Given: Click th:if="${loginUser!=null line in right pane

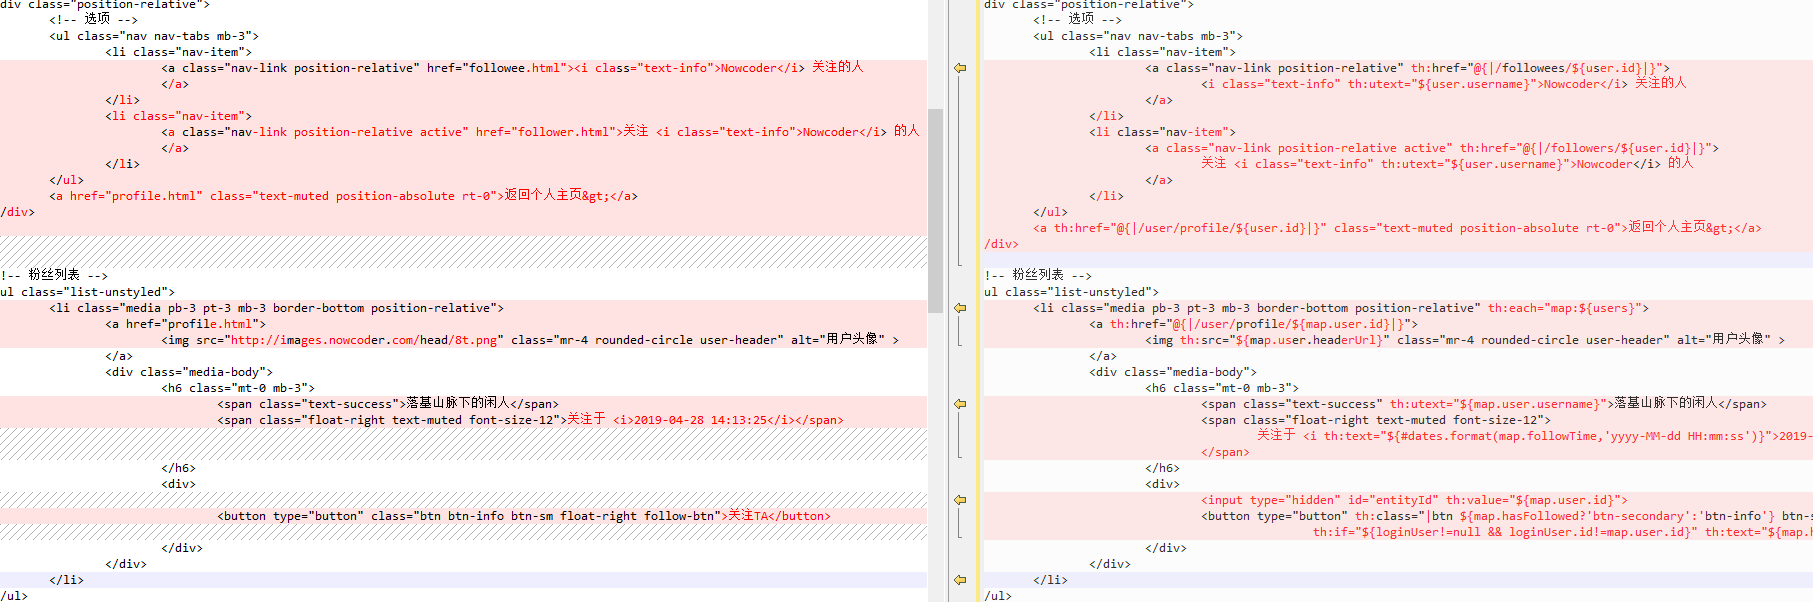Looking at the screenshot, I should pyautogui.click(x=1563, y=532).
